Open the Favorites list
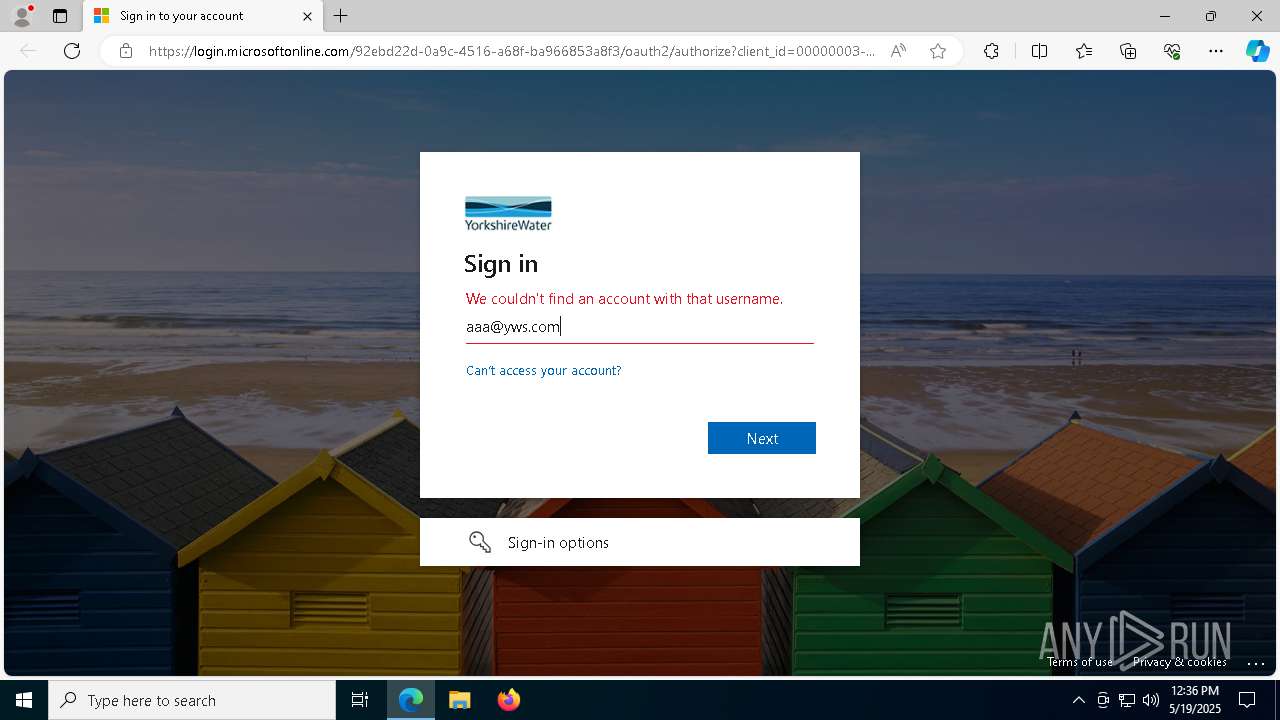The image size is (1280, 720). pos(1084,51)
